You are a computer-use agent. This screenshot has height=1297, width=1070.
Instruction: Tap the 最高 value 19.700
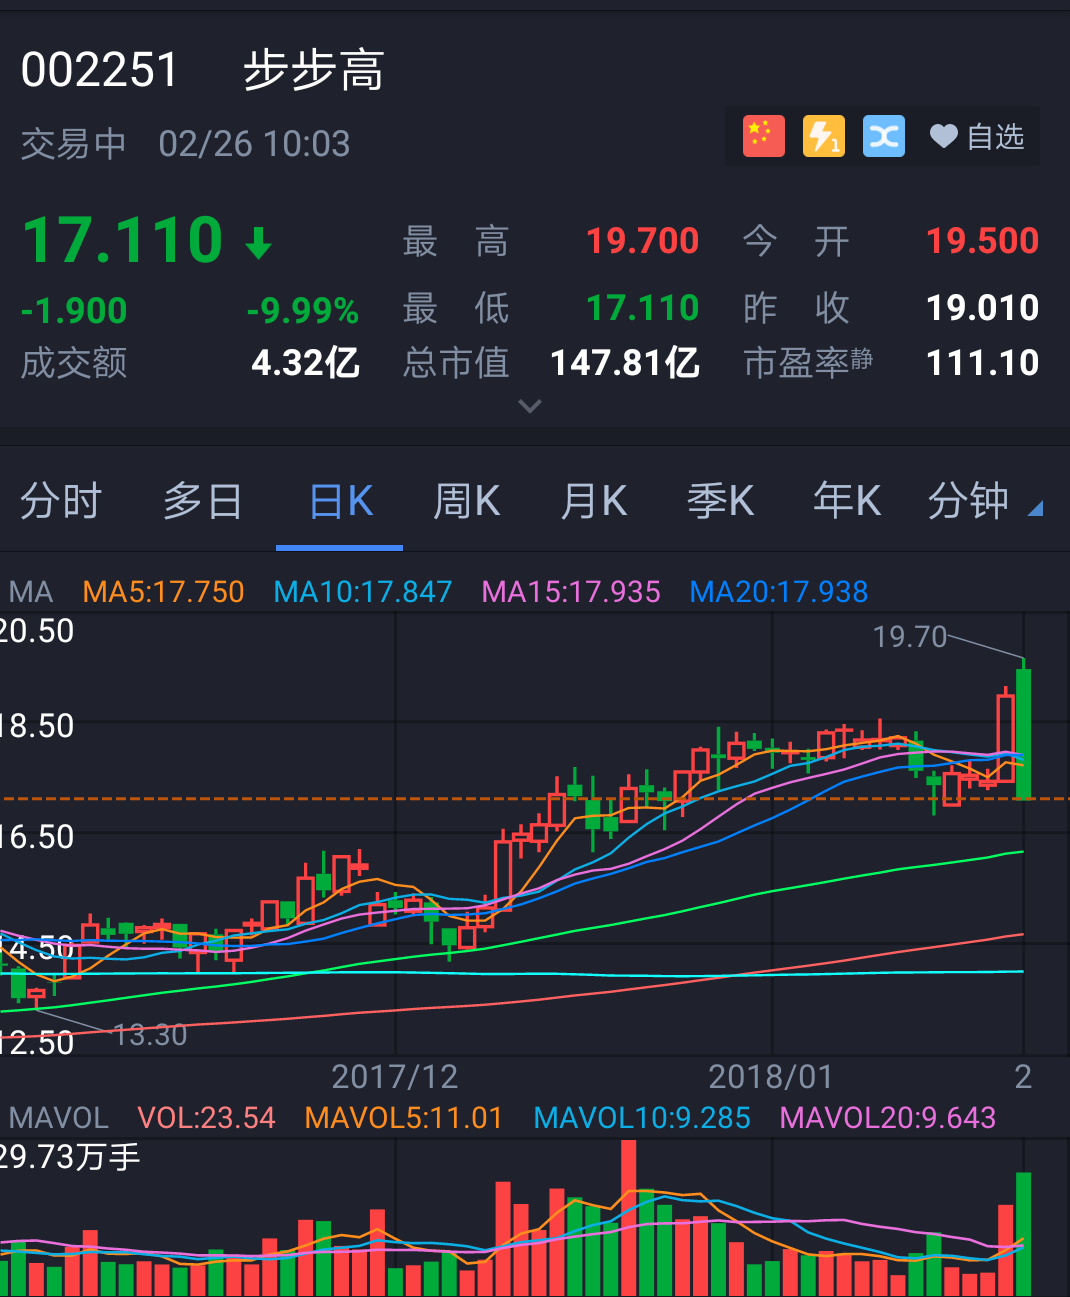(642, 241)
